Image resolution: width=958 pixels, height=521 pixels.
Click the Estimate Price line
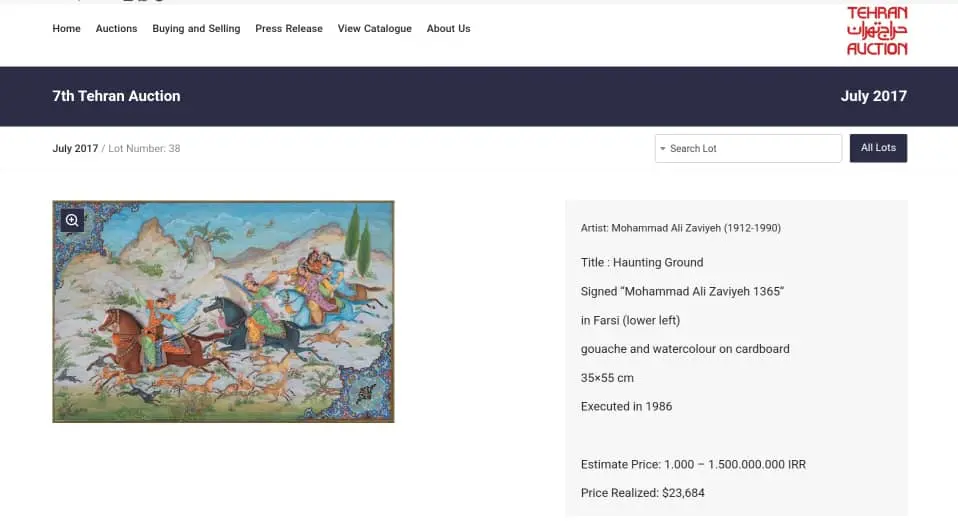coord(693,464)
